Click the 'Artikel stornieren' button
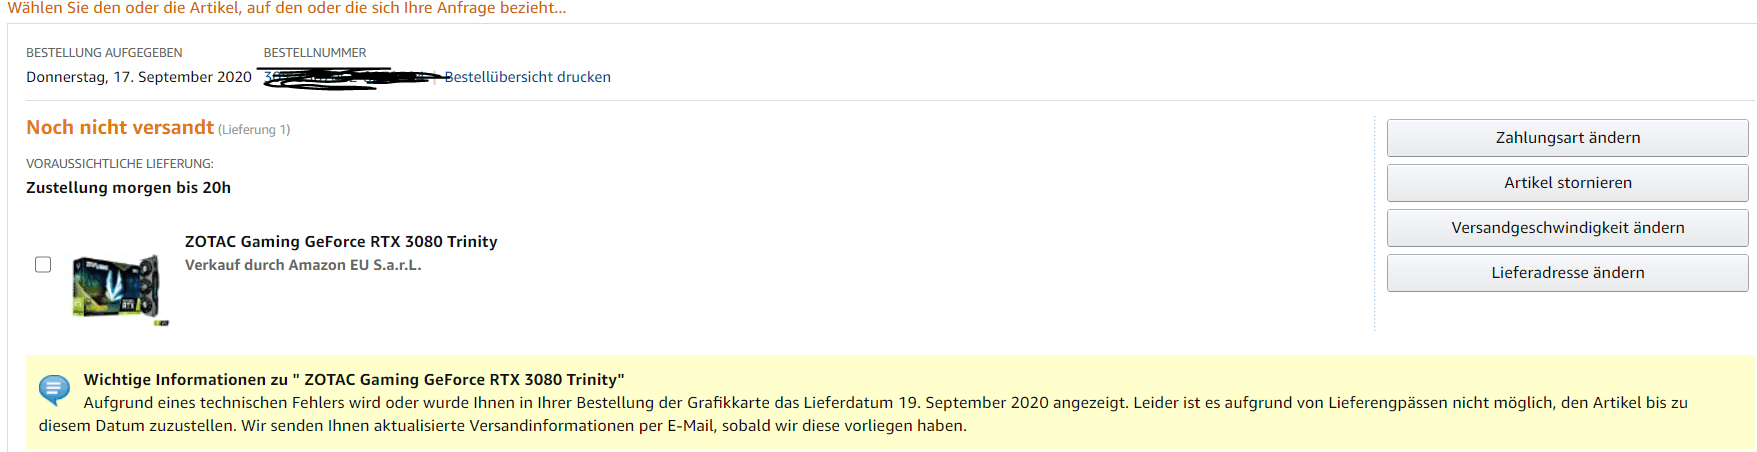The height and width of the screenshot is (452, 1757). click(1567, 183)
